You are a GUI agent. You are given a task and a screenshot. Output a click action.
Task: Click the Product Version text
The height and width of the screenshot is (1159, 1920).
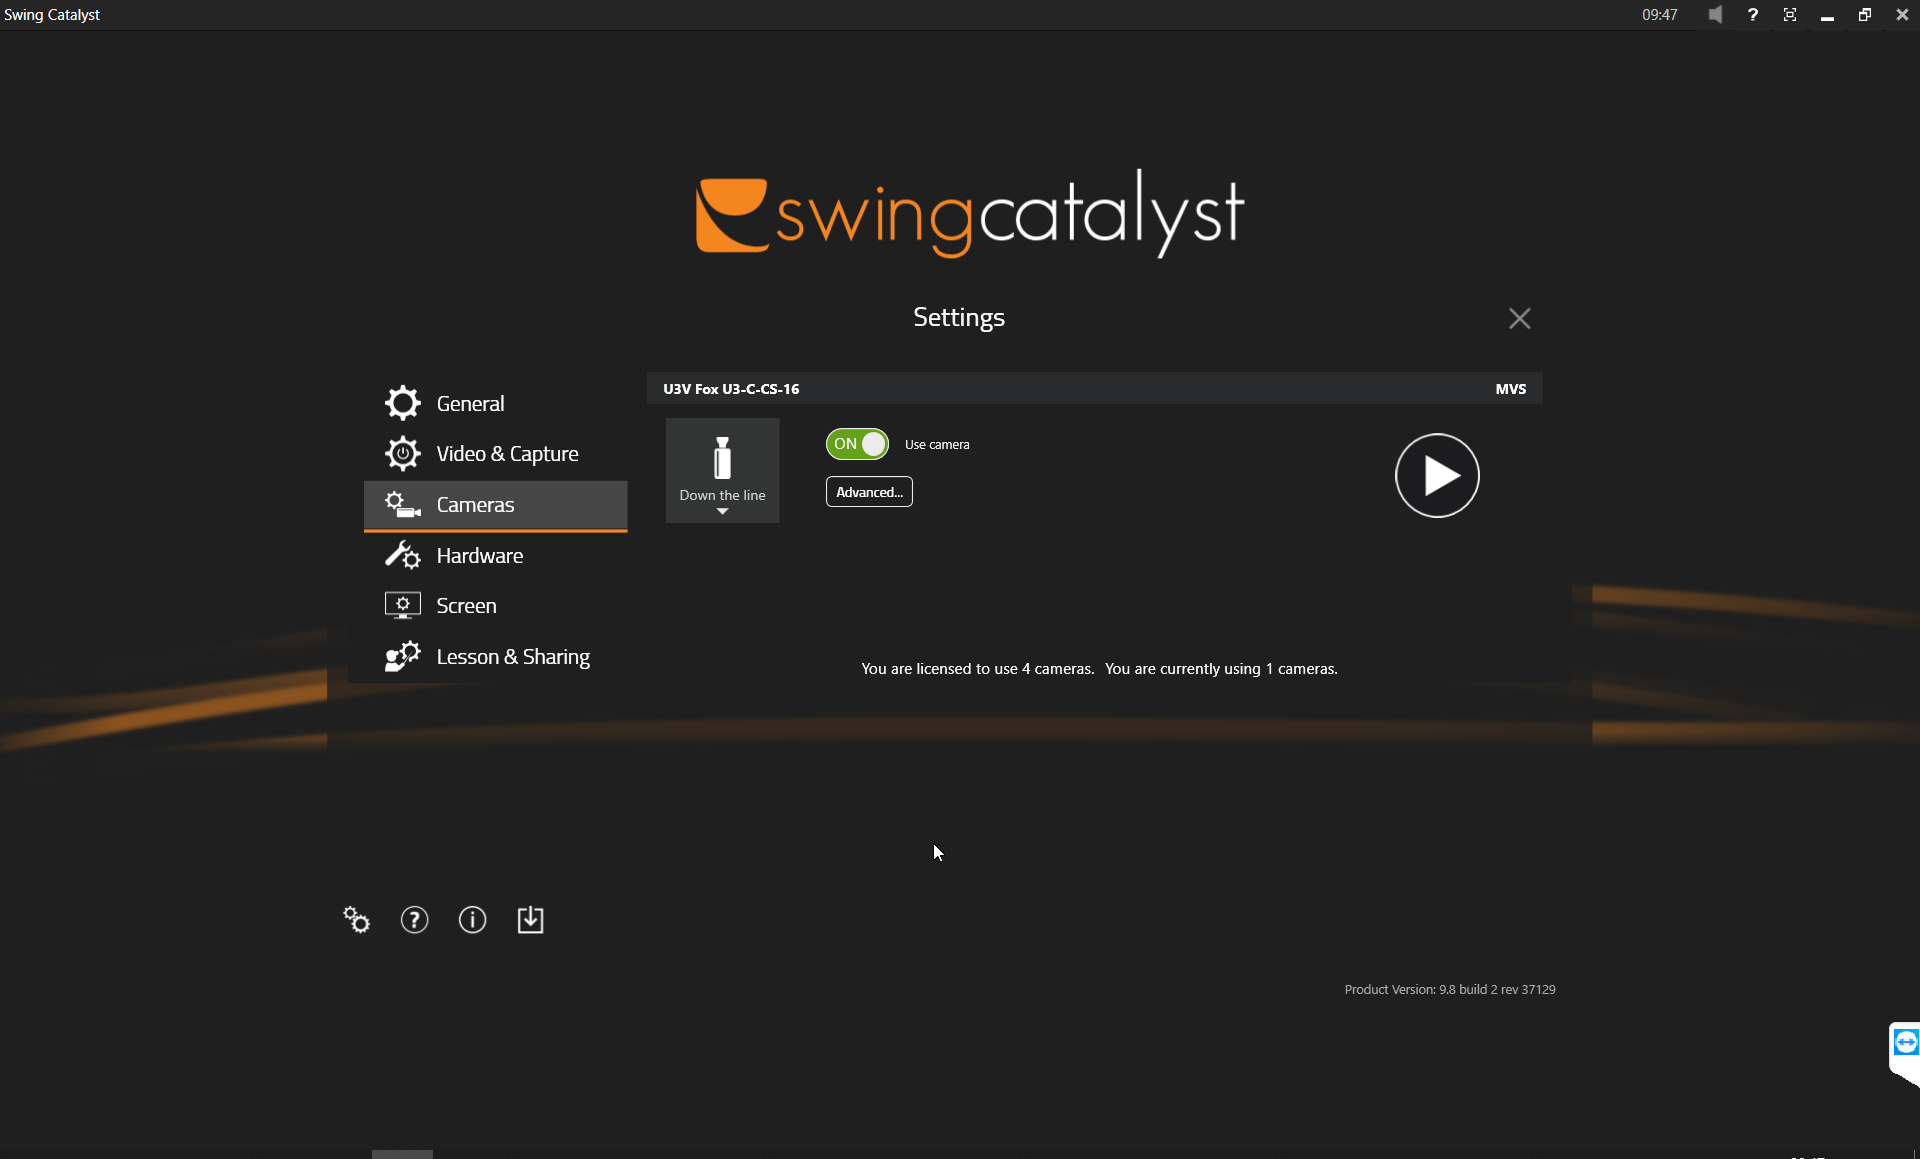coord(1450,990)
